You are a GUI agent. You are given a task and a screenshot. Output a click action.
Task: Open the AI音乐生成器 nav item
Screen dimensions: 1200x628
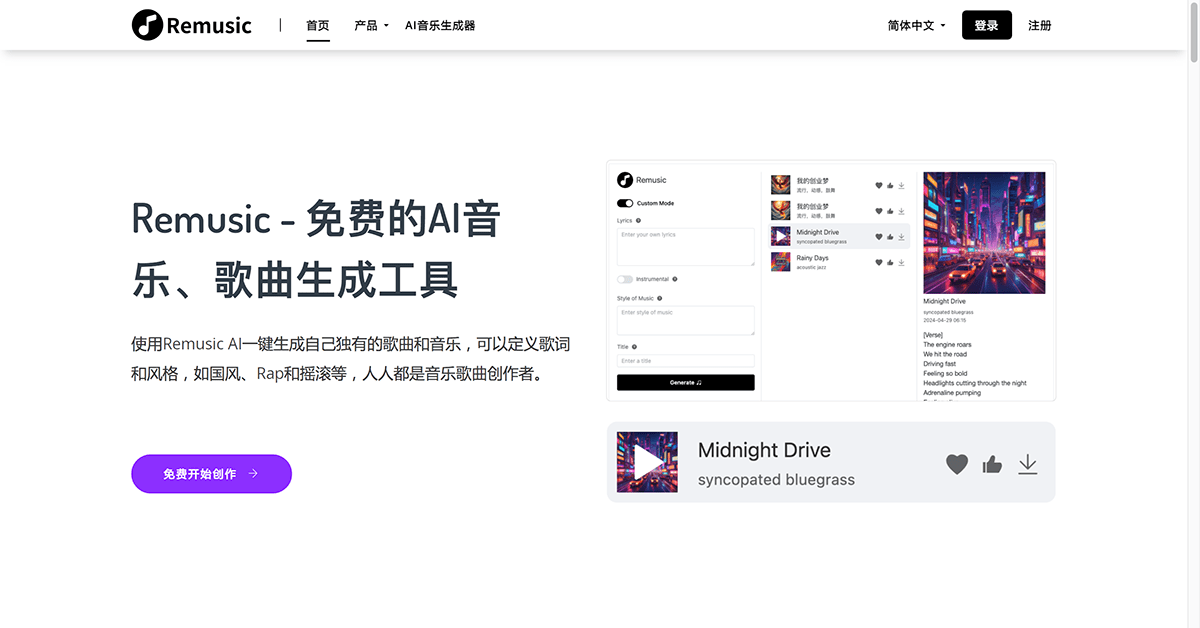(440, 25)
